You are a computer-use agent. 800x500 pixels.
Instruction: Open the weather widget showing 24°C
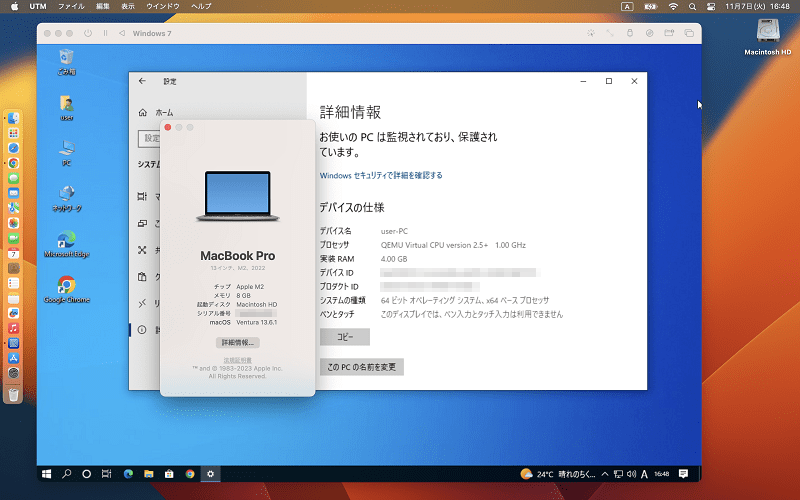[x=558, y=474]
